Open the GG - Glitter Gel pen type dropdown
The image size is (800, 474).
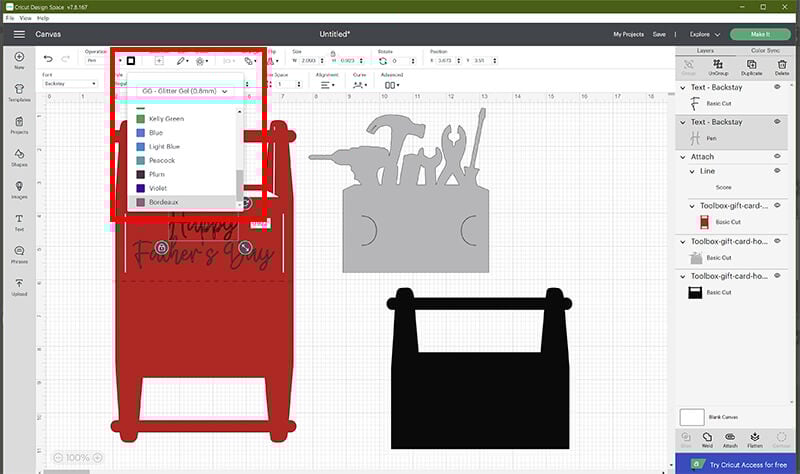183,91
